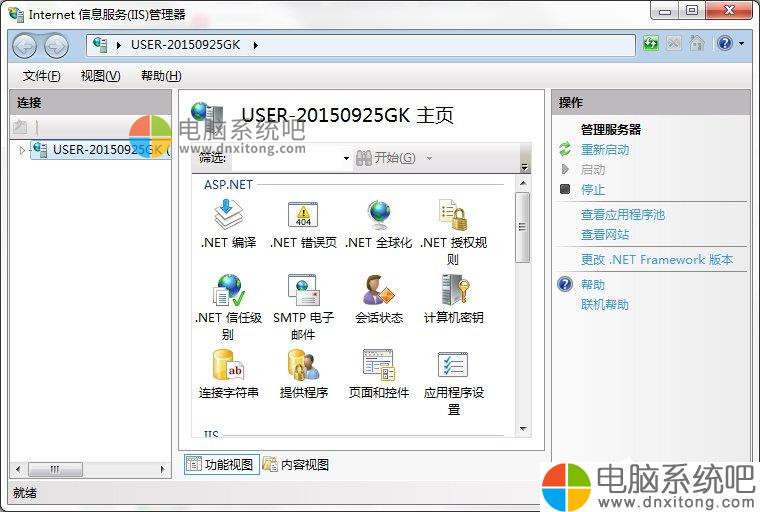Click the 停止 black square icon

click(x=565, y=189)
